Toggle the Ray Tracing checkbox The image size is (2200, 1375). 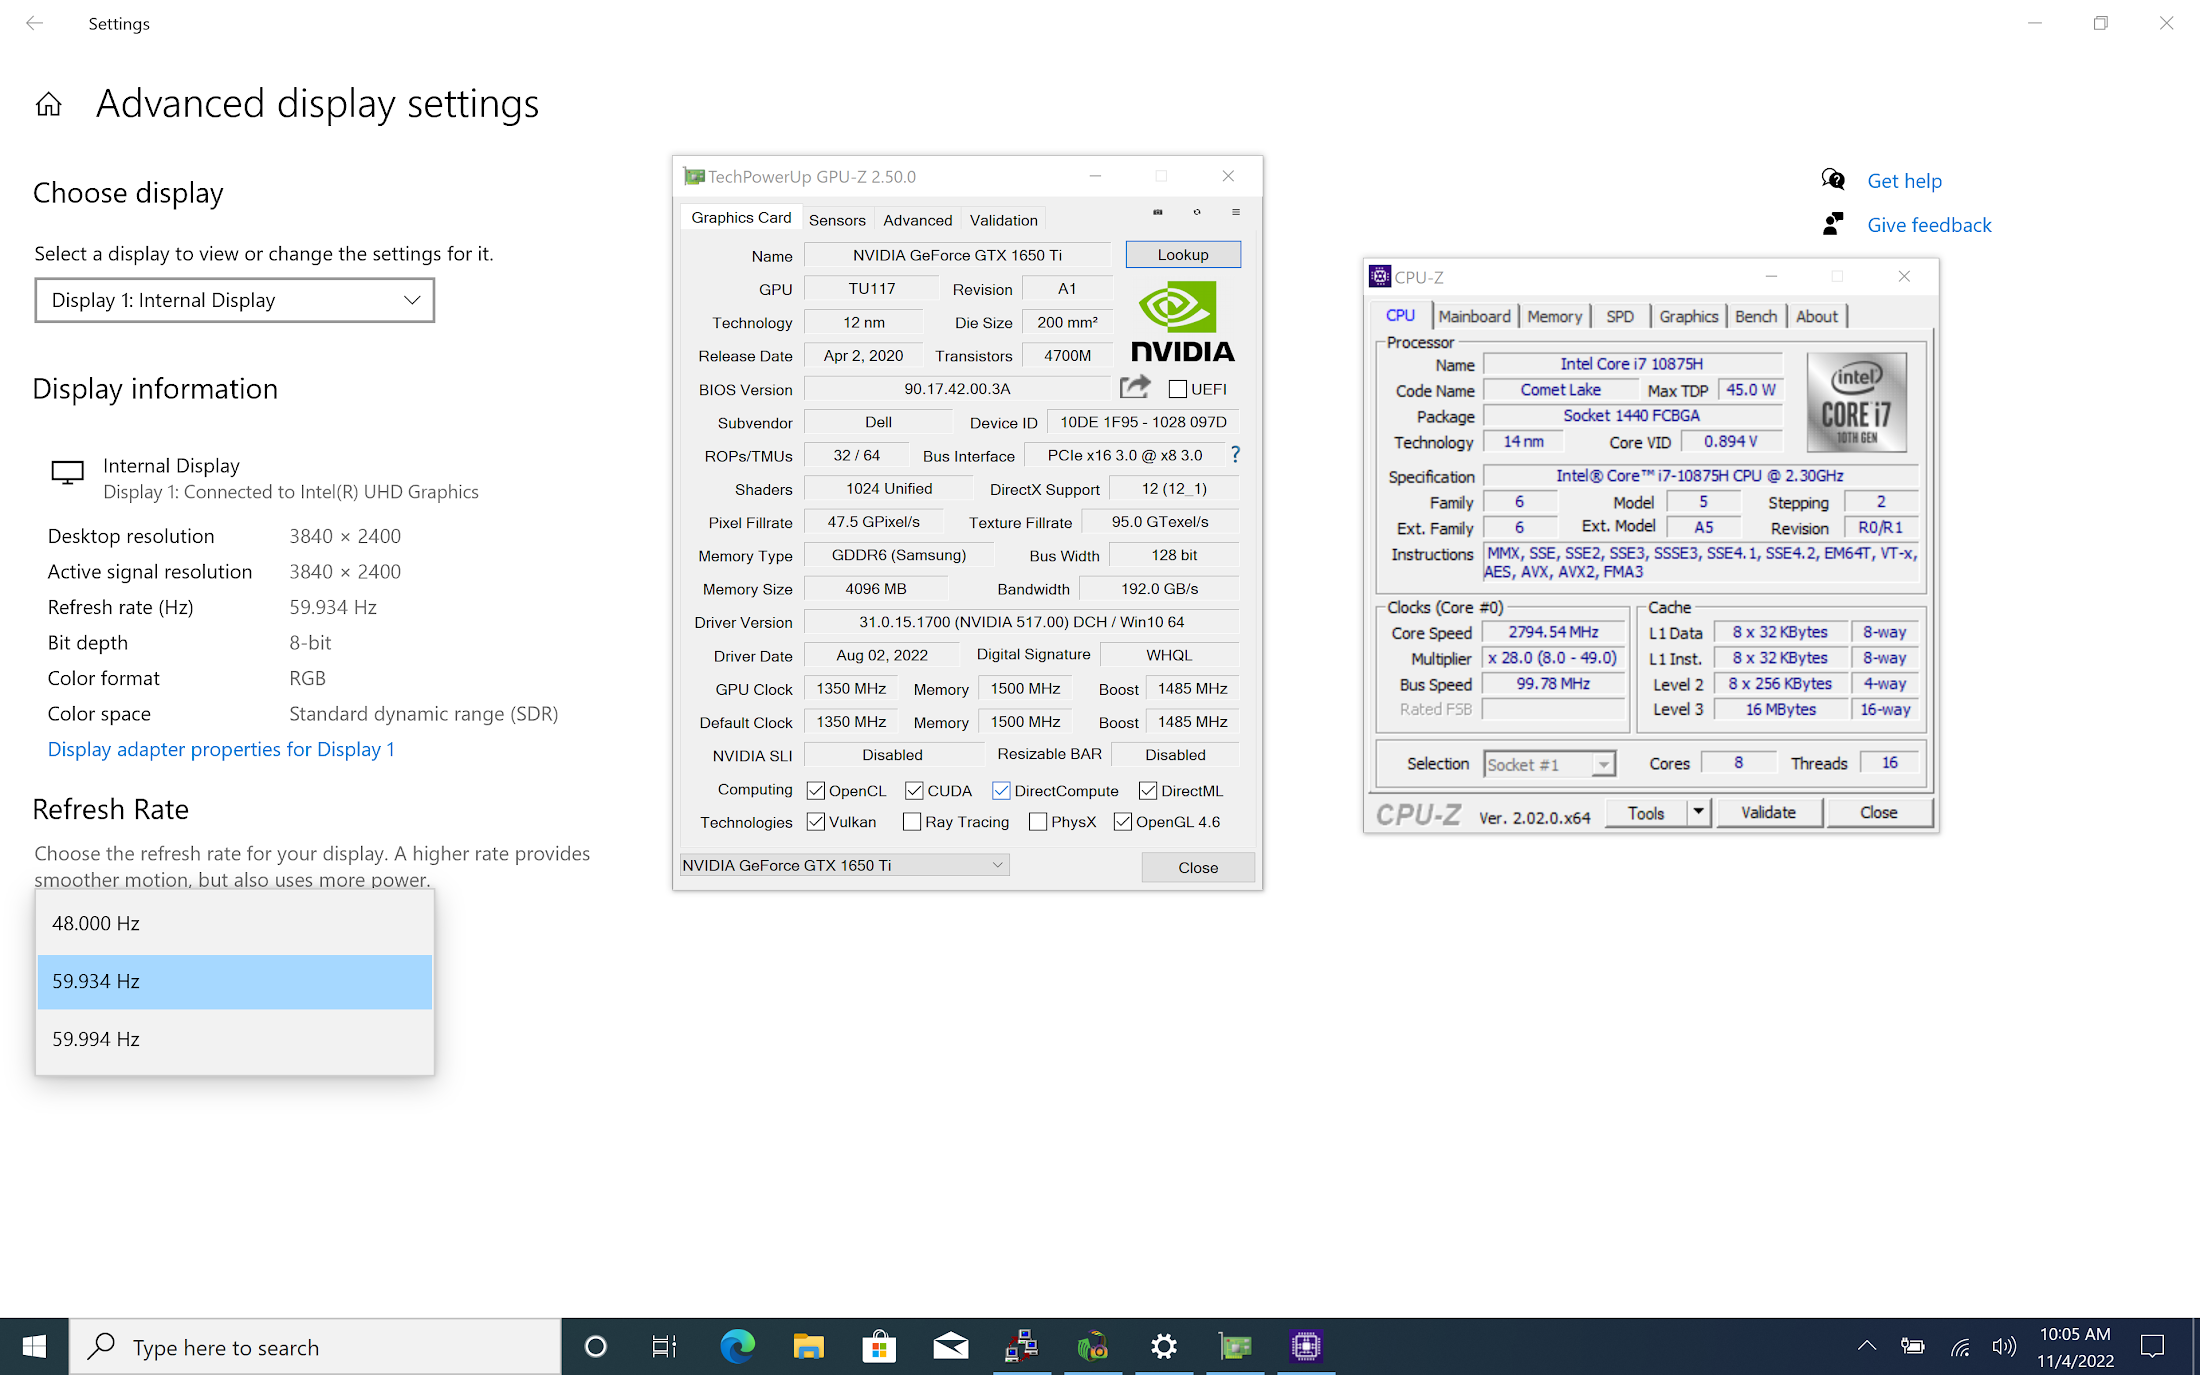click(x=912, y=822)
